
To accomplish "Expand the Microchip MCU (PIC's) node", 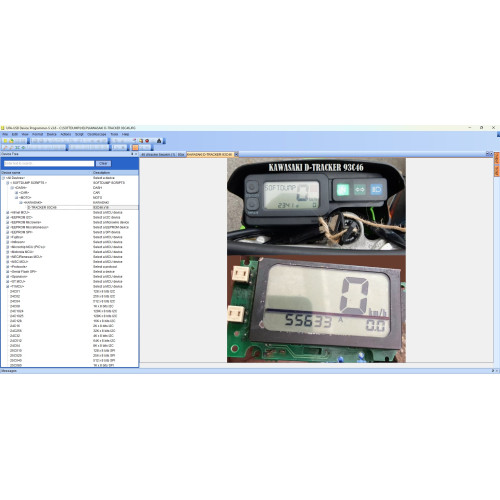I will [8, 247].
